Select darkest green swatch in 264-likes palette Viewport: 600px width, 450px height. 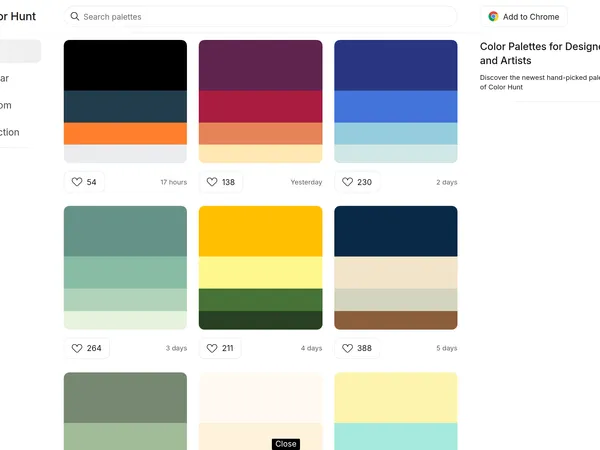(126, 232)
